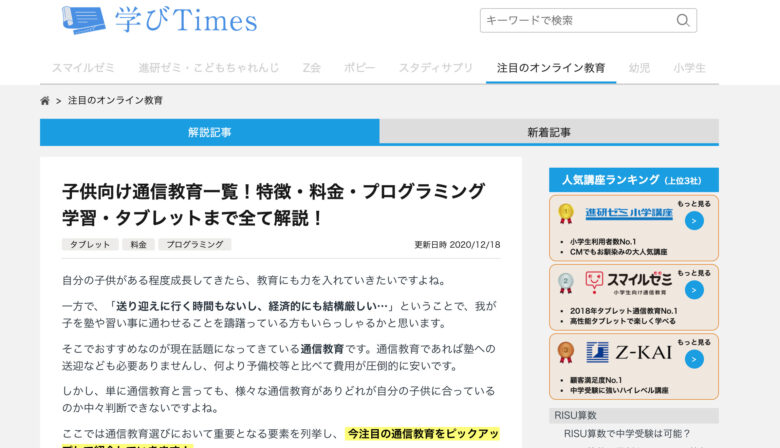This screenshot has height=448, width=780.
Task: Click the gold medal rank icon
Action: [566, 213]
